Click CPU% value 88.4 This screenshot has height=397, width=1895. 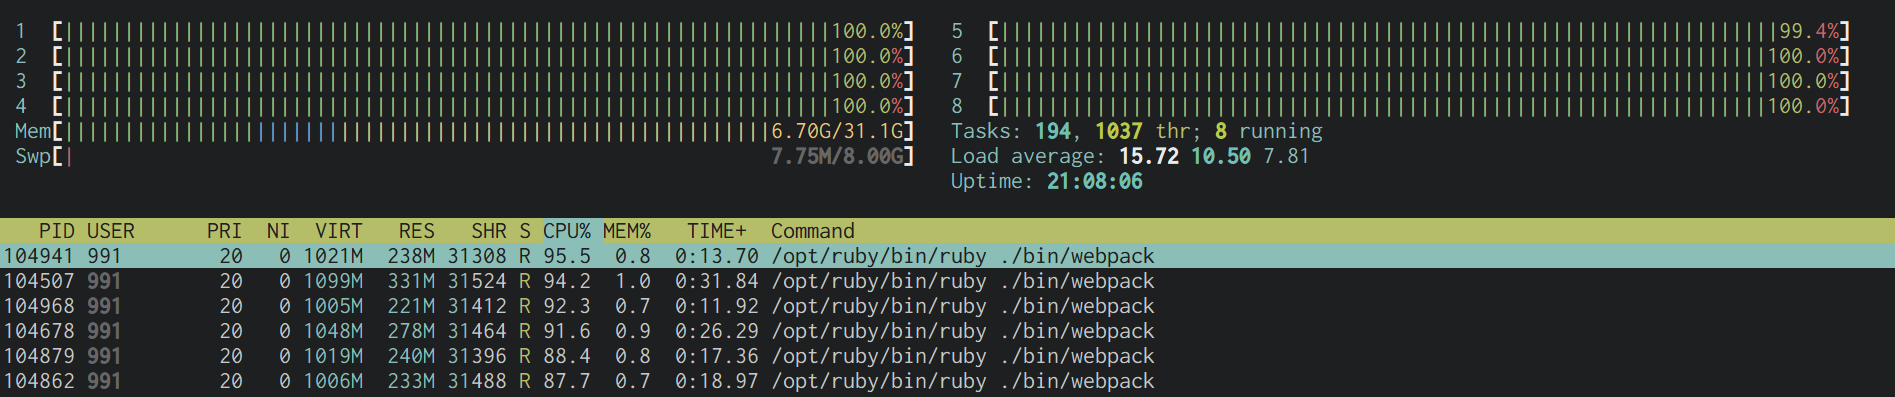pyautogui.click(x=567, y=356)
